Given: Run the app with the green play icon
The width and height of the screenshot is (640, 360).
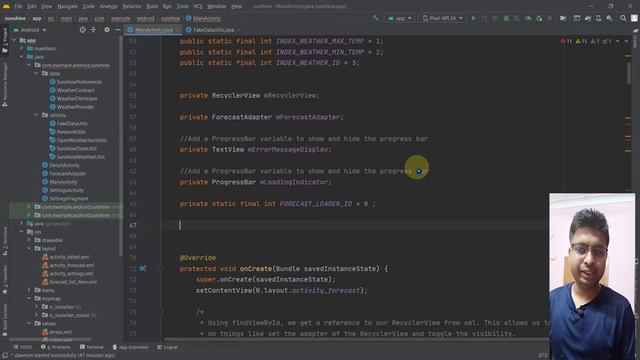Looking at the screenshot, I should (473, 18).
